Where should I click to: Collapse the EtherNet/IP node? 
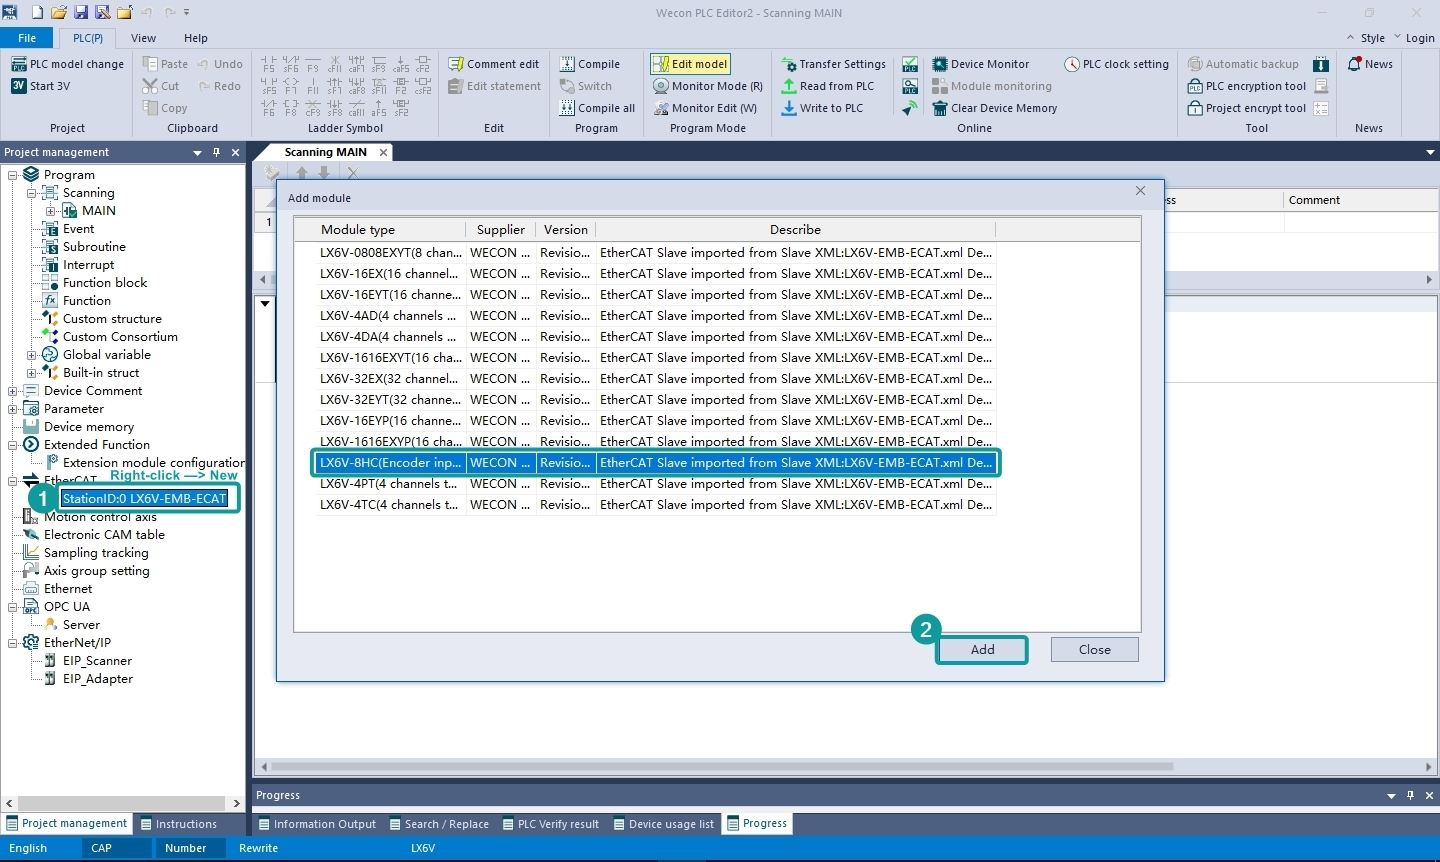click(x=13, y=643)
